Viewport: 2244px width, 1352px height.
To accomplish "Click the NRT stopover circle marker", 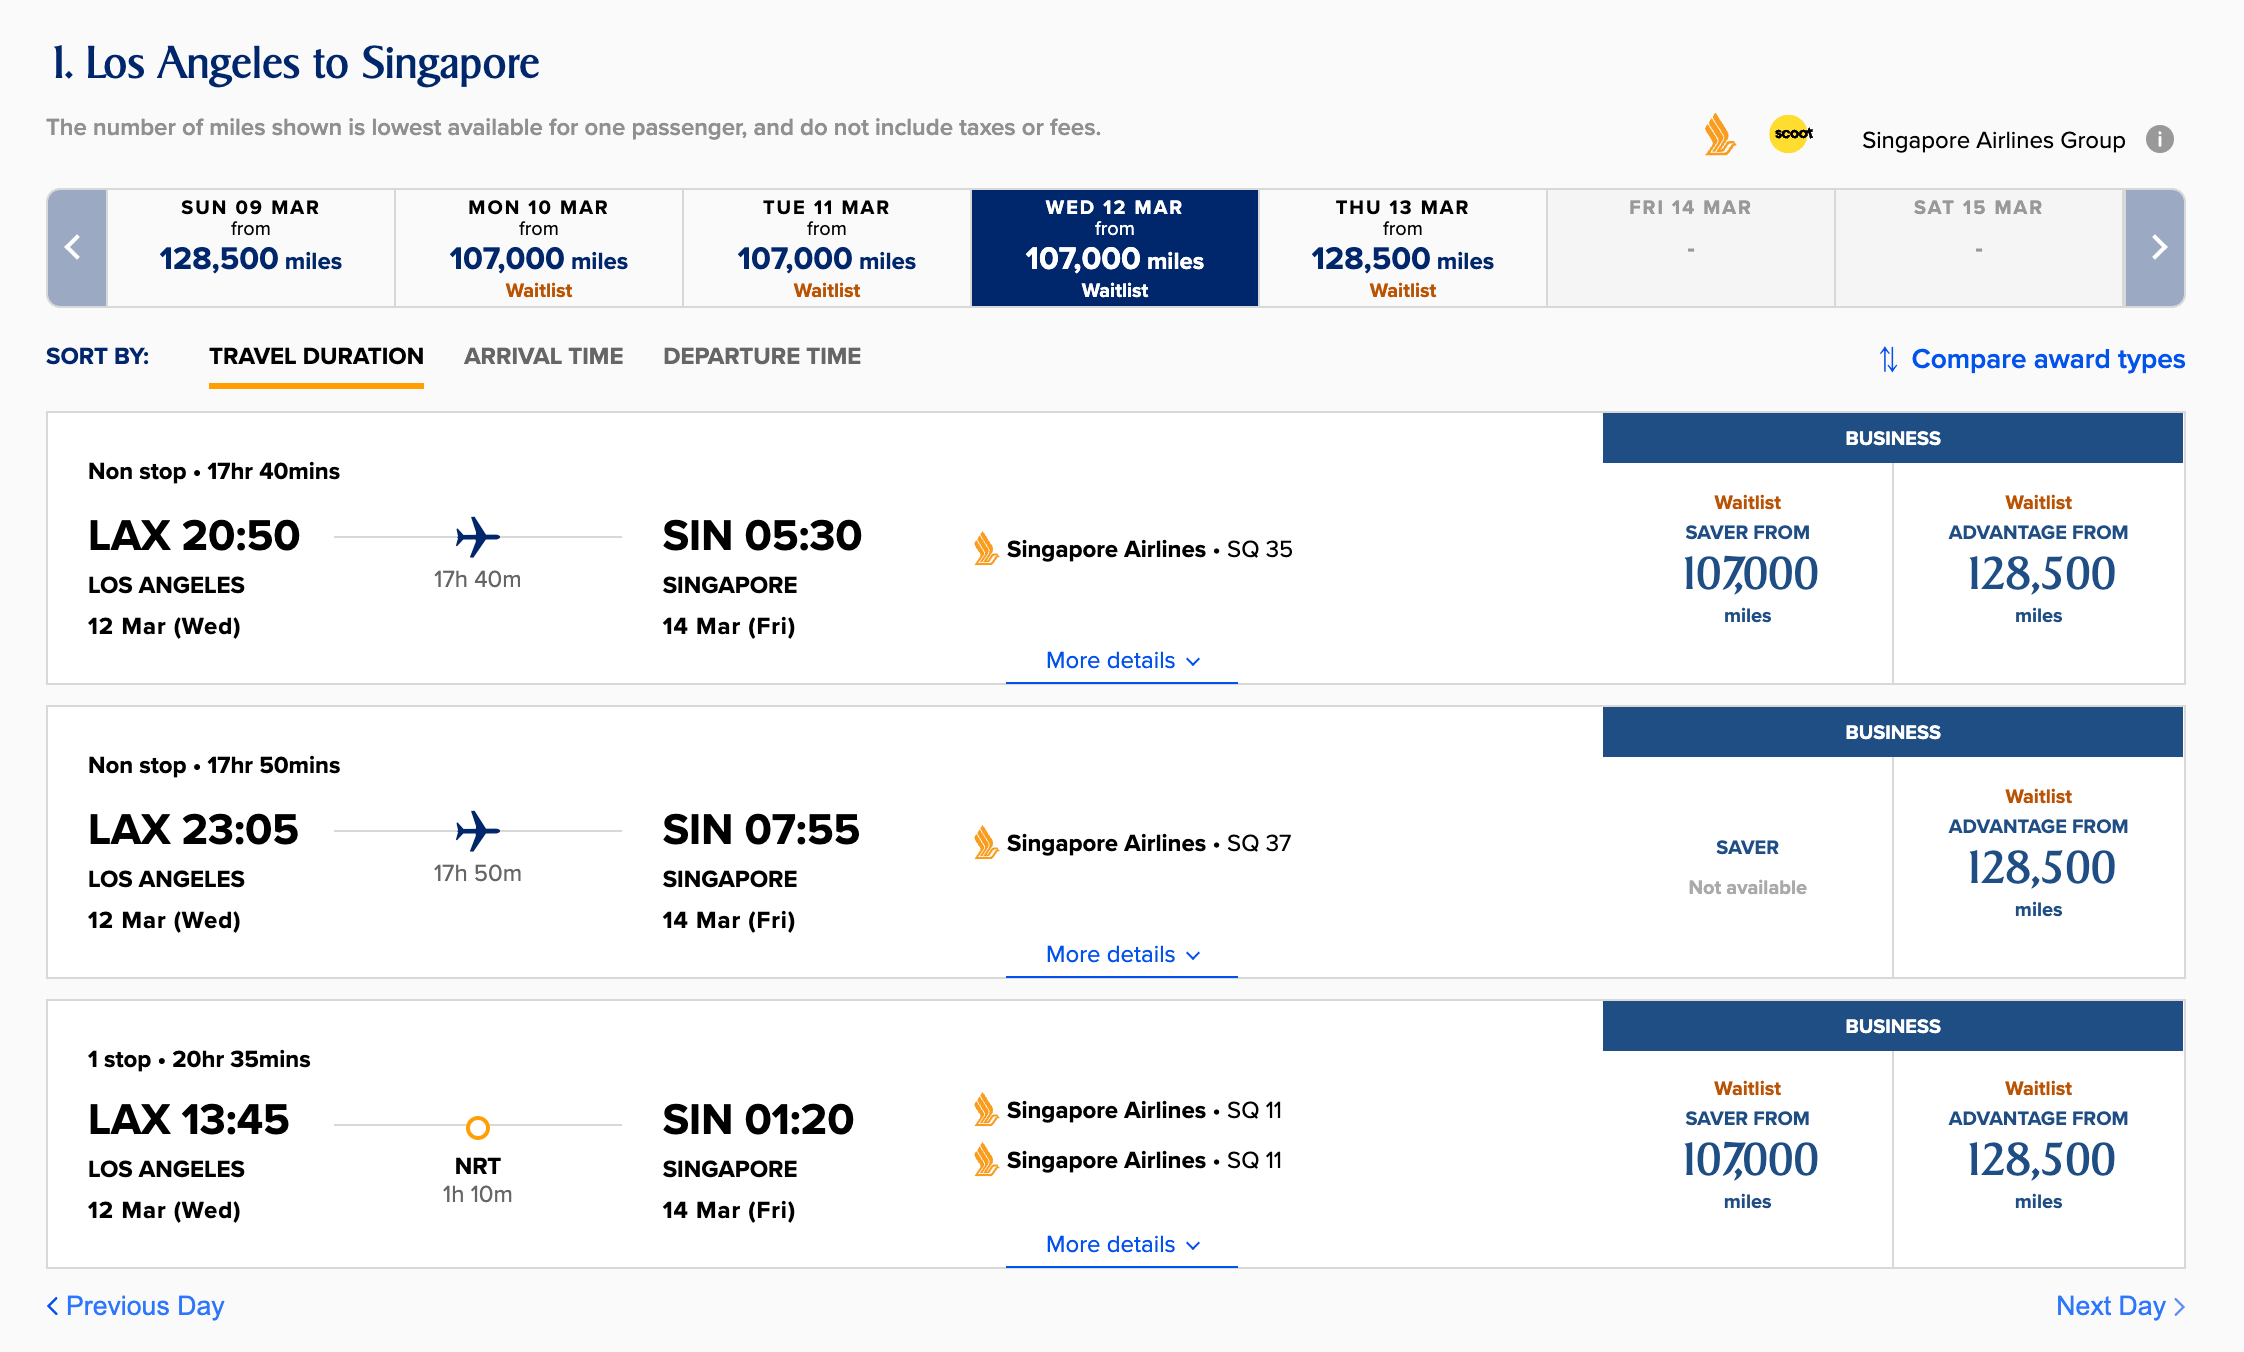I will click(478, 1127).
